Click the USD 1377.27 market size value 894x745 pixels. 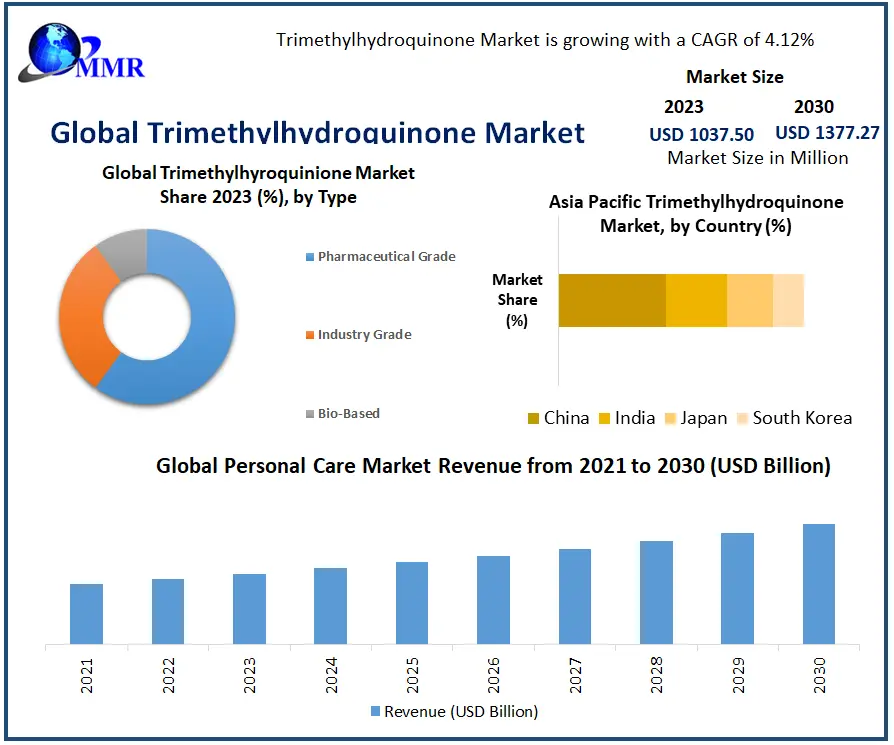click(827, 133)
